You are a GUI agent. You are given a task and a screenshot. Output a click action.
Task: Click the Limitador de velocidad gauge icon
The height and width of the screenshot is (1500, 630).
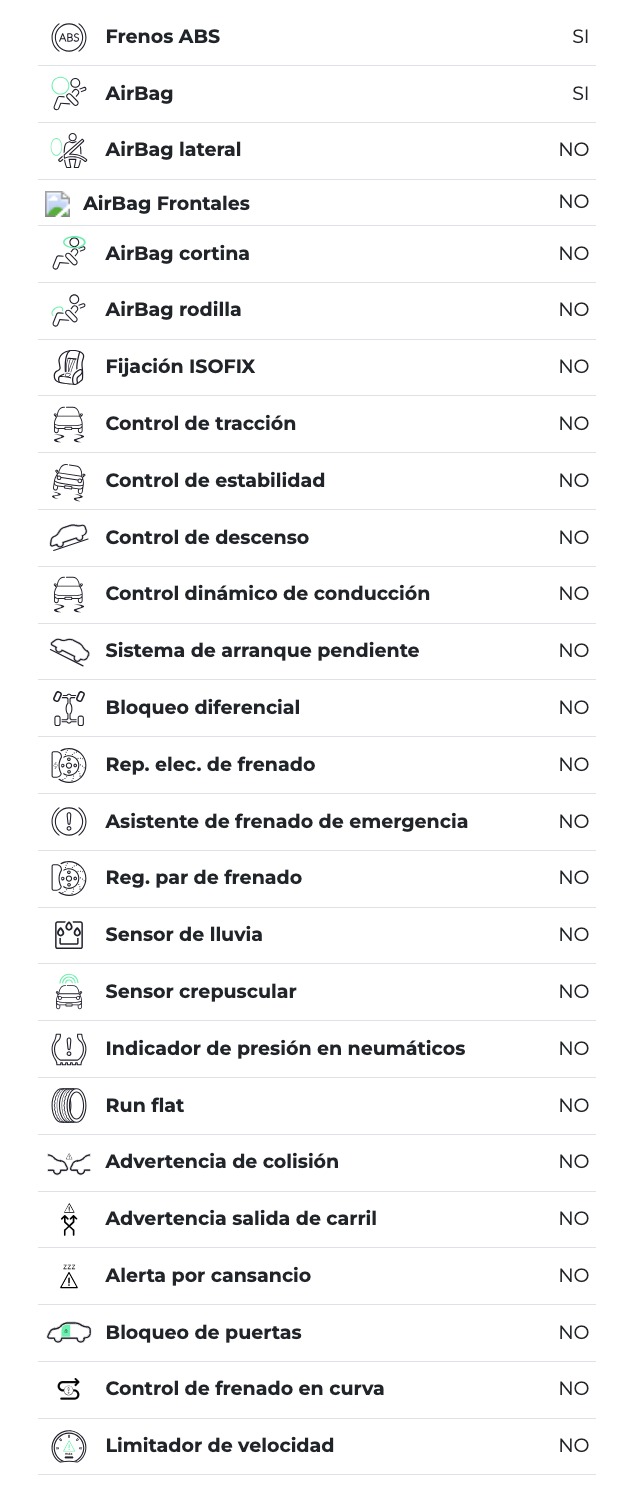(x=68, y=1446)
